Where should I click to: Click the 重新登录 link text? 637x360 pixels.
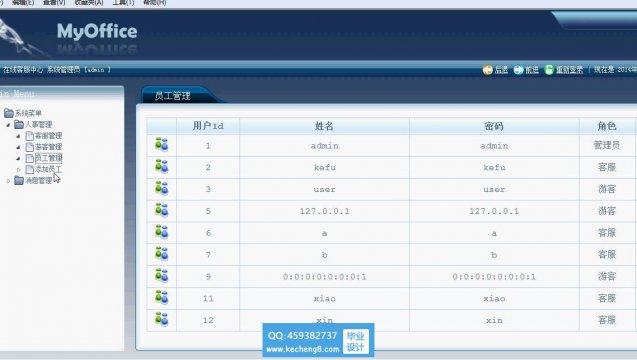coord(569,70)
